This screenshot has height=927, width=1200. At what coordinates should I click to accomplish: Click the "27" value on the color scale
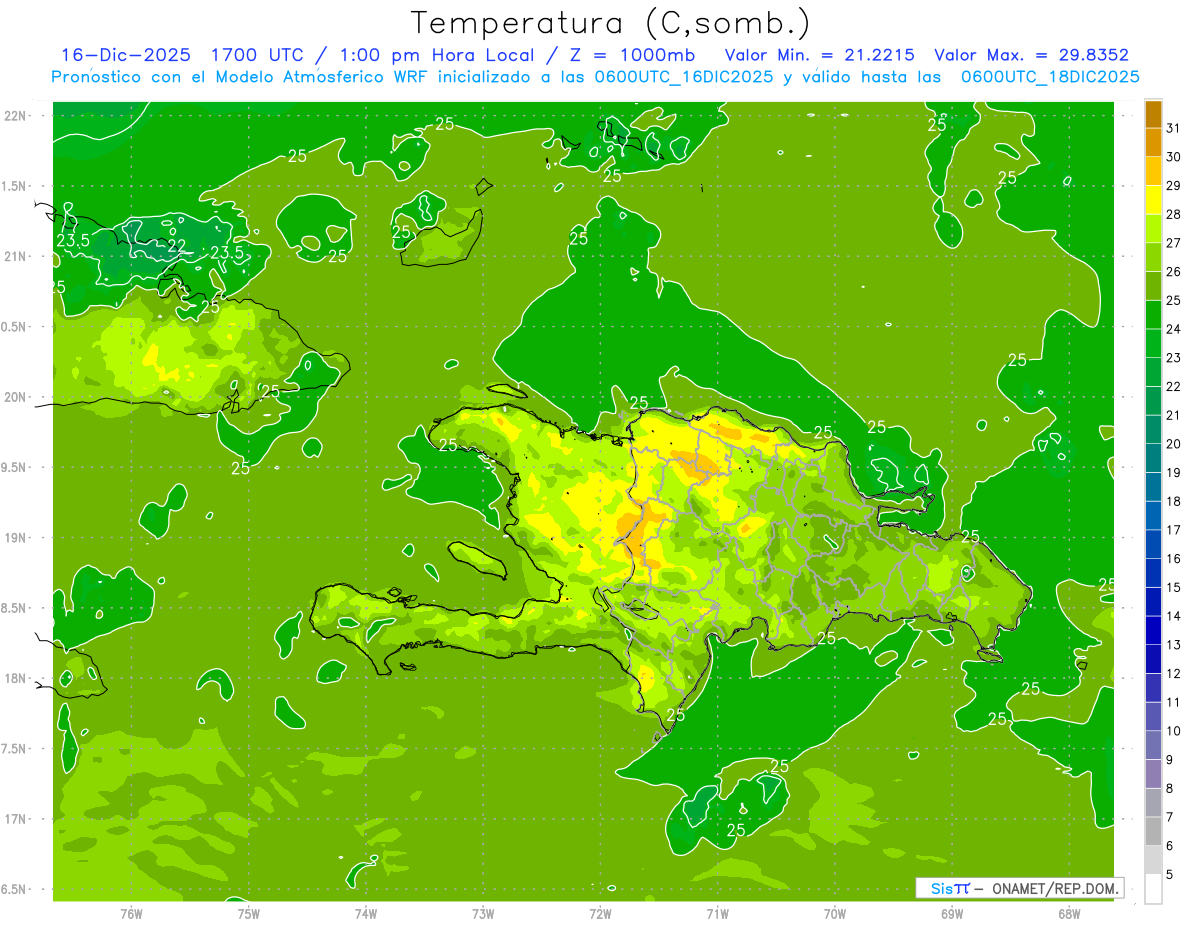[1173, 243]
